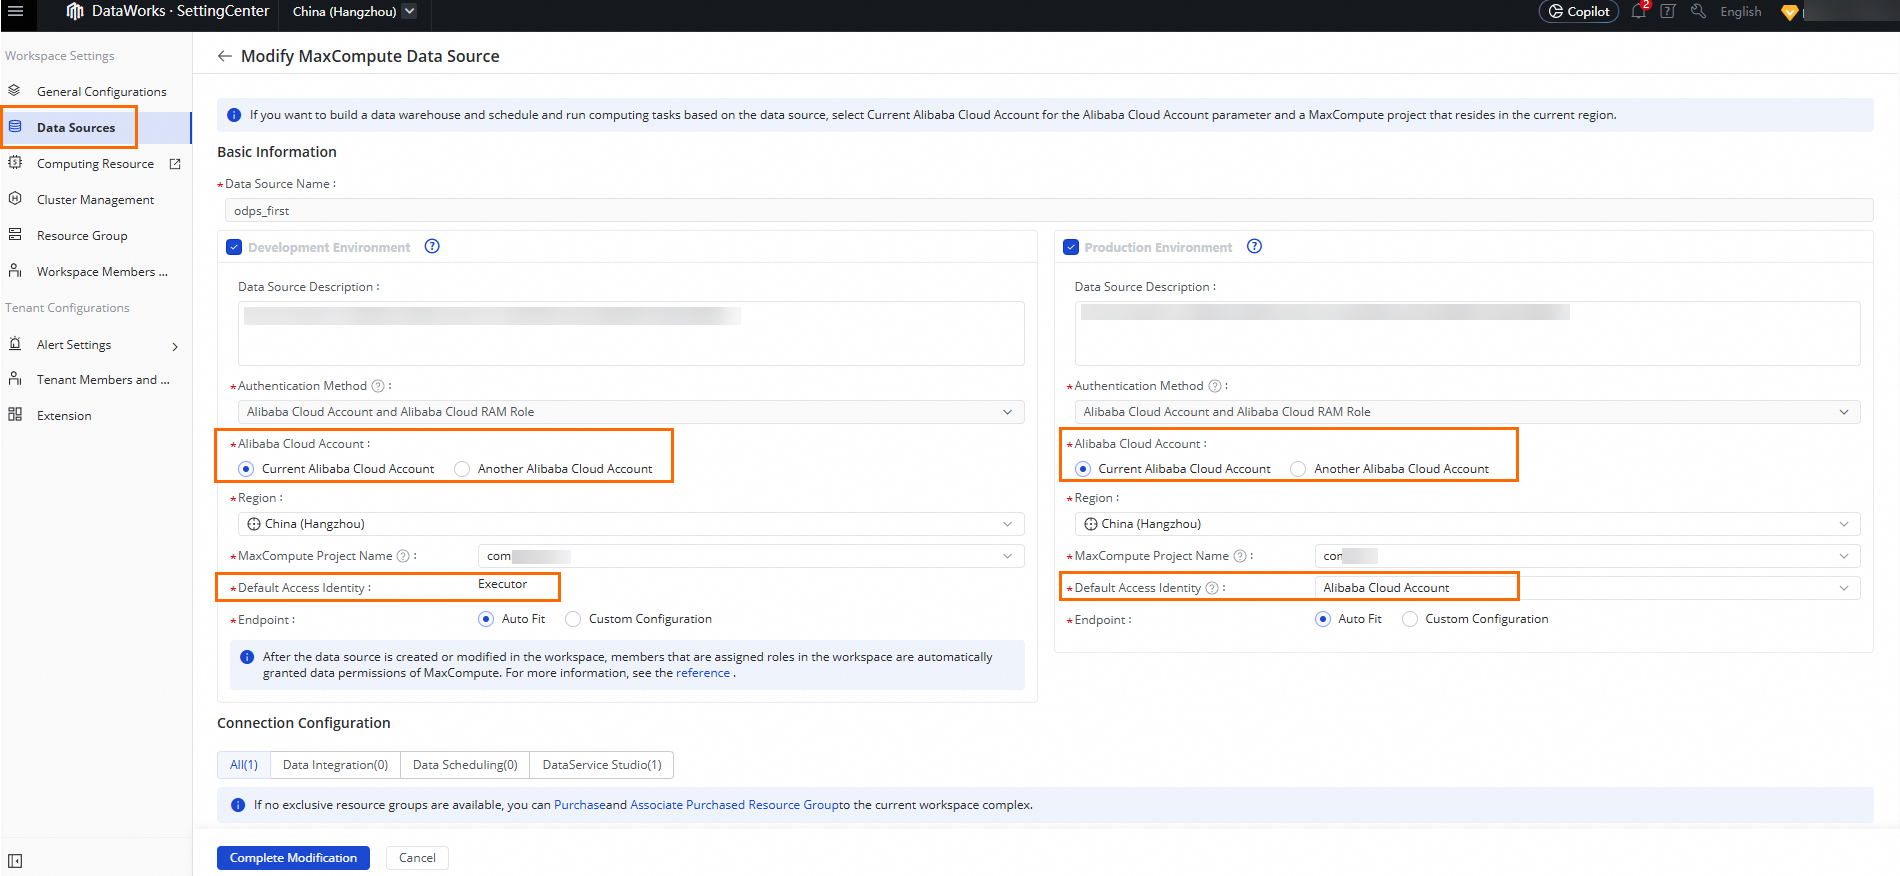Click help icon beside Development Authentication Method

click(378, 386)
